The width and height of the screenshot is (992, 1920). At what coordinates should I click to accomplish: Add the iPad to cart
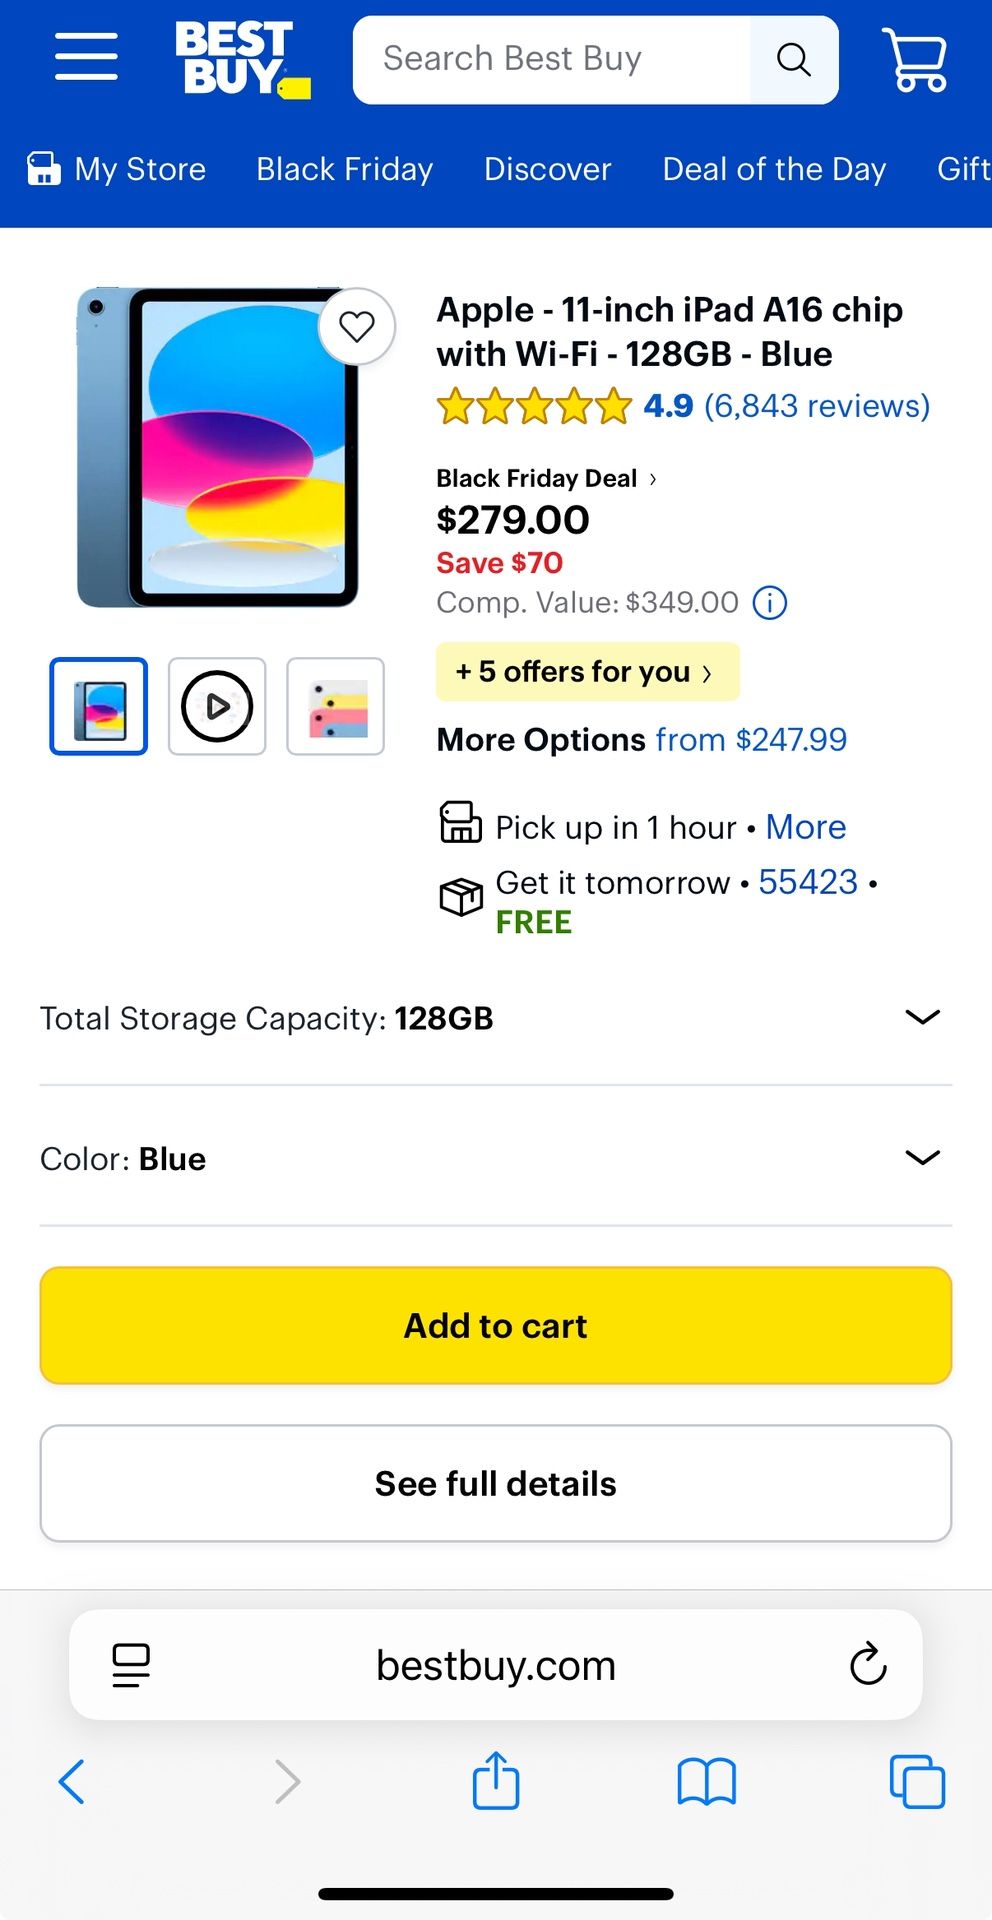tap(495, 1326)
